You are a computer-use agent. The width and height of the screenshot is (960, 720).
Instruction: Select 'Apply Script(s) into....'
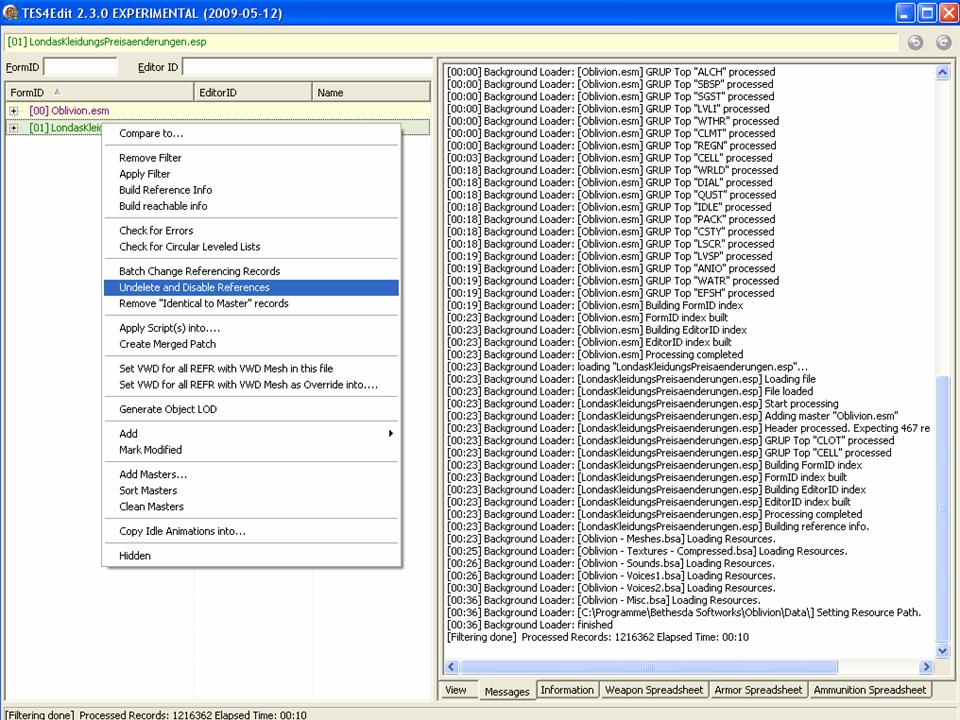(251, 328)
